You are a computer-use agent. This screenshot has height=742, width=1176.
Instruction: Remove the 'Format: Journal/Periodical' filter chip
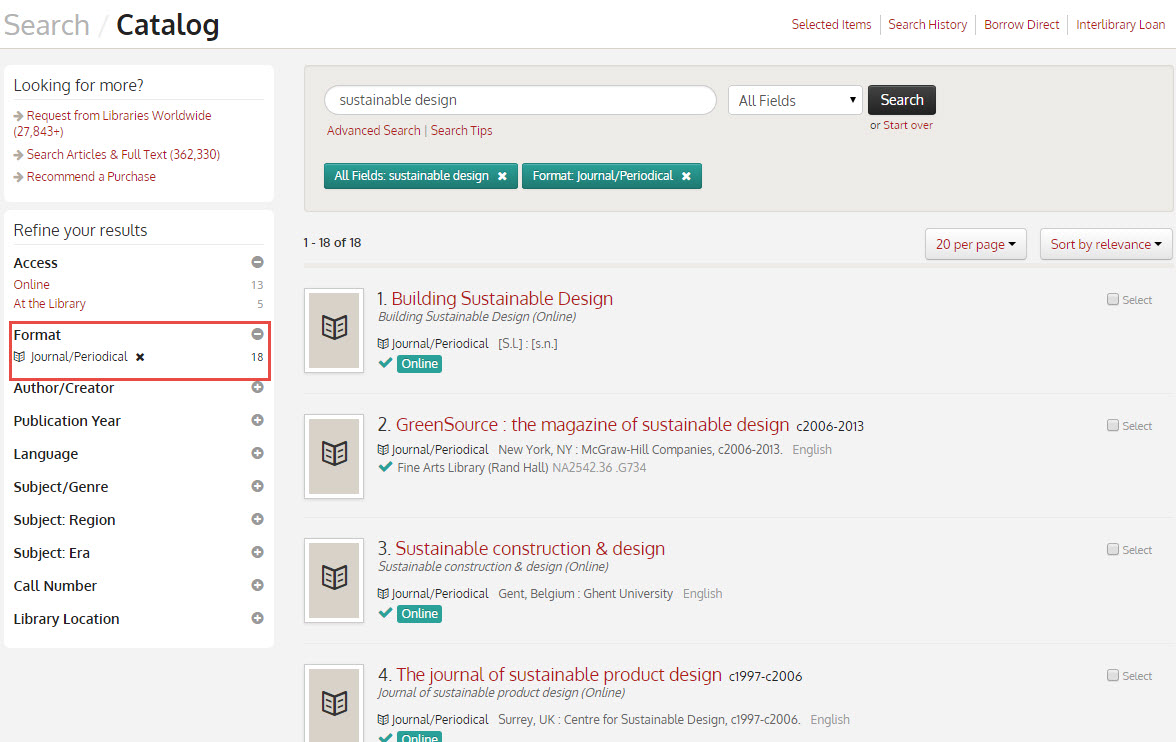tap(686, 176)
